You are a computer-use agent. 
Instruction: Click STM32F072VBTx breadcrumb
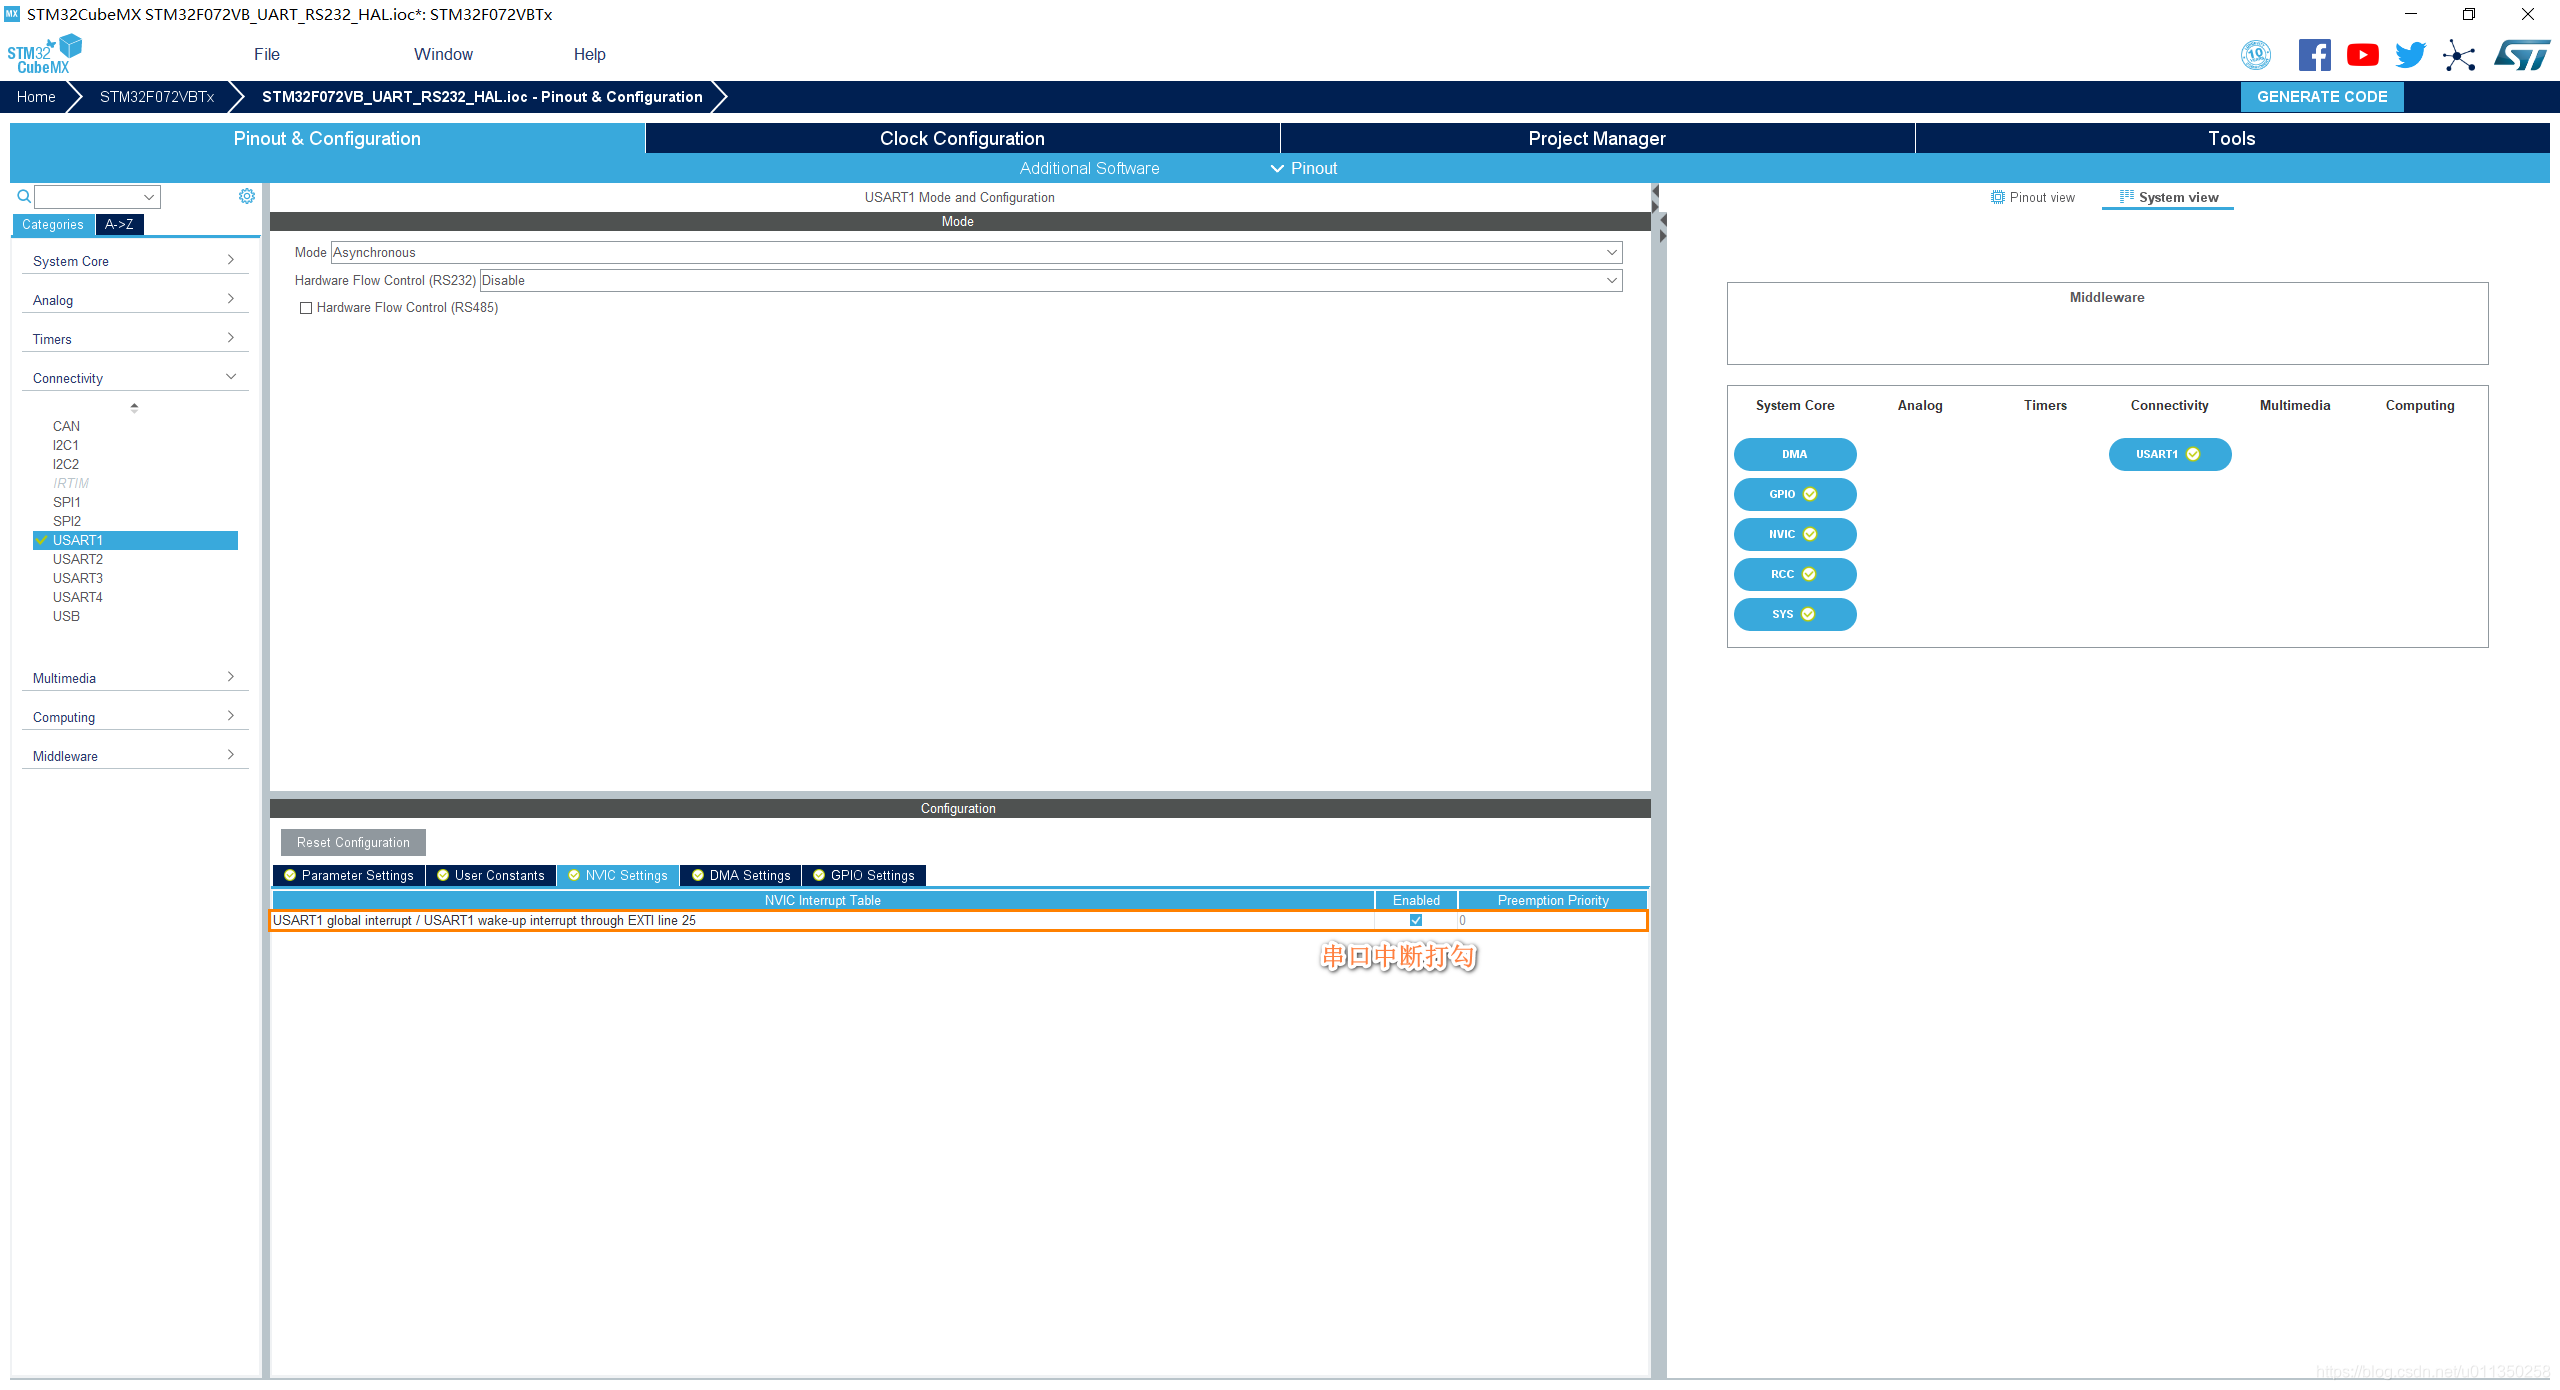point(157,97)
